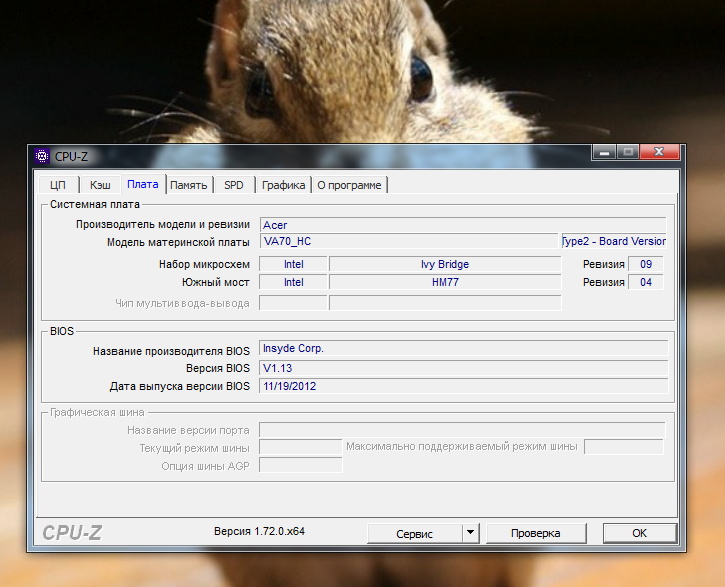Click the Версия 1.72.0.x64 text

click(259, 531)
